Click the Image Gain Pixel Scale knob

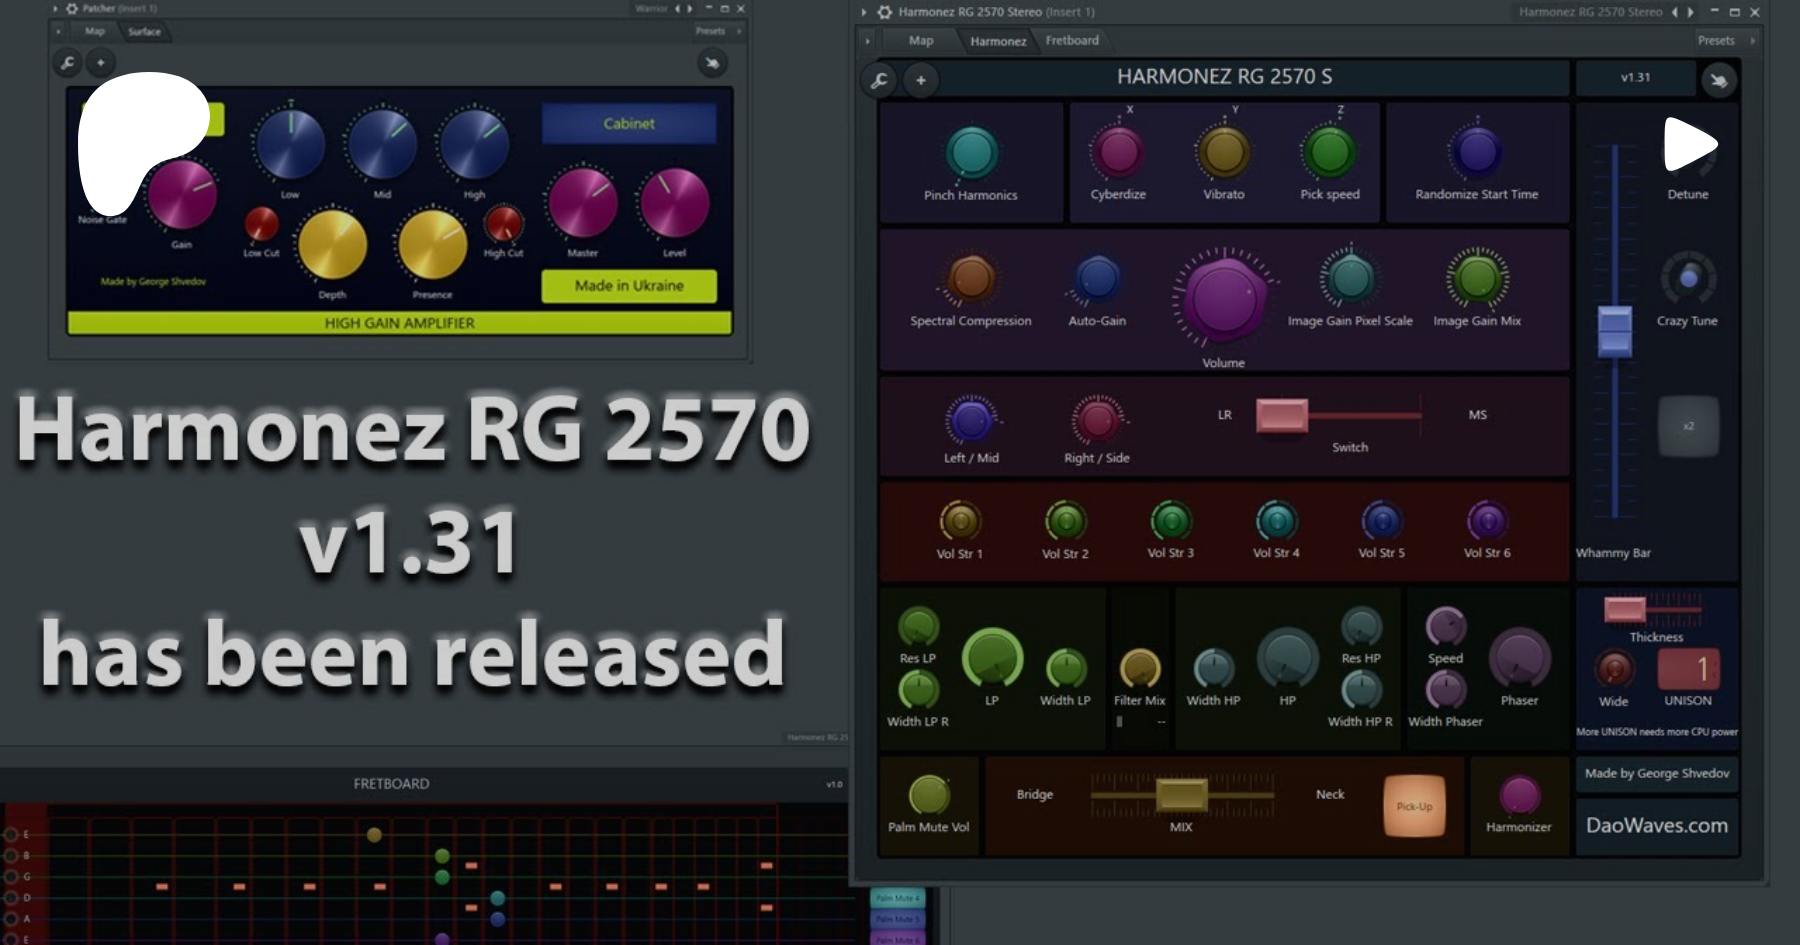pyautogui.click(x=1350, y=279)
